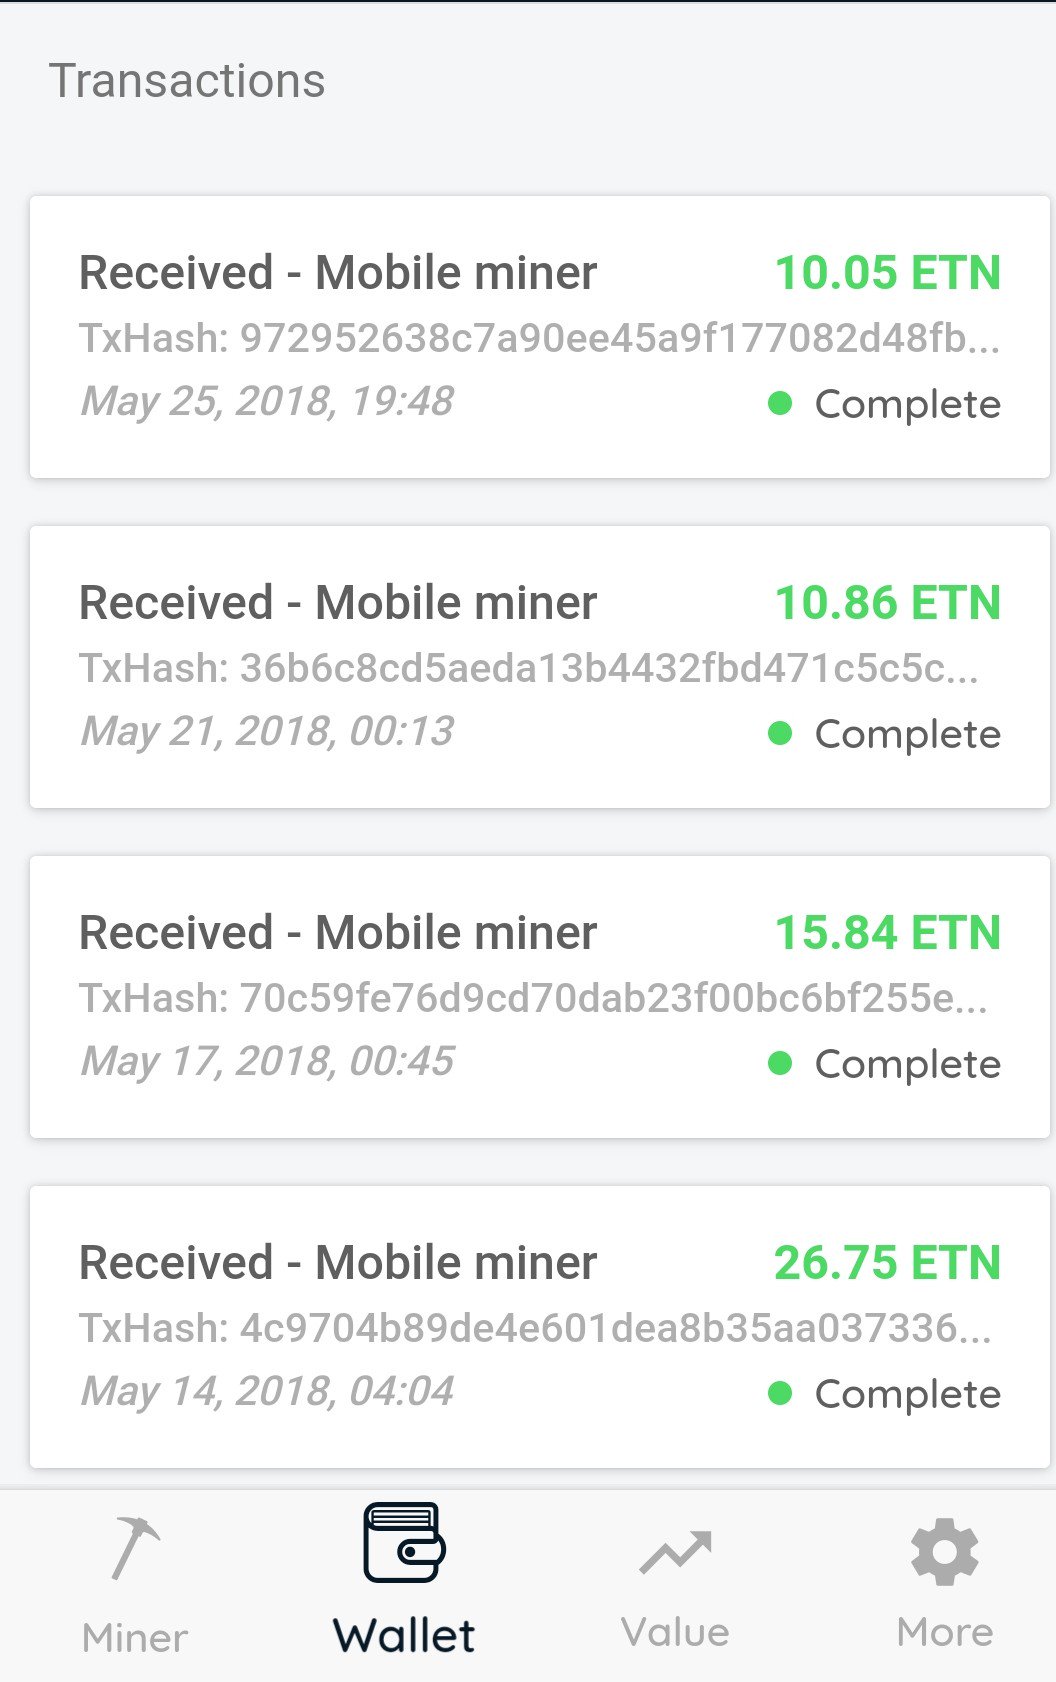Viewport: 1056px width, 1682px height.
Task: Tap green status dot for May 14 transaction
Action: tap(780, 1394)
